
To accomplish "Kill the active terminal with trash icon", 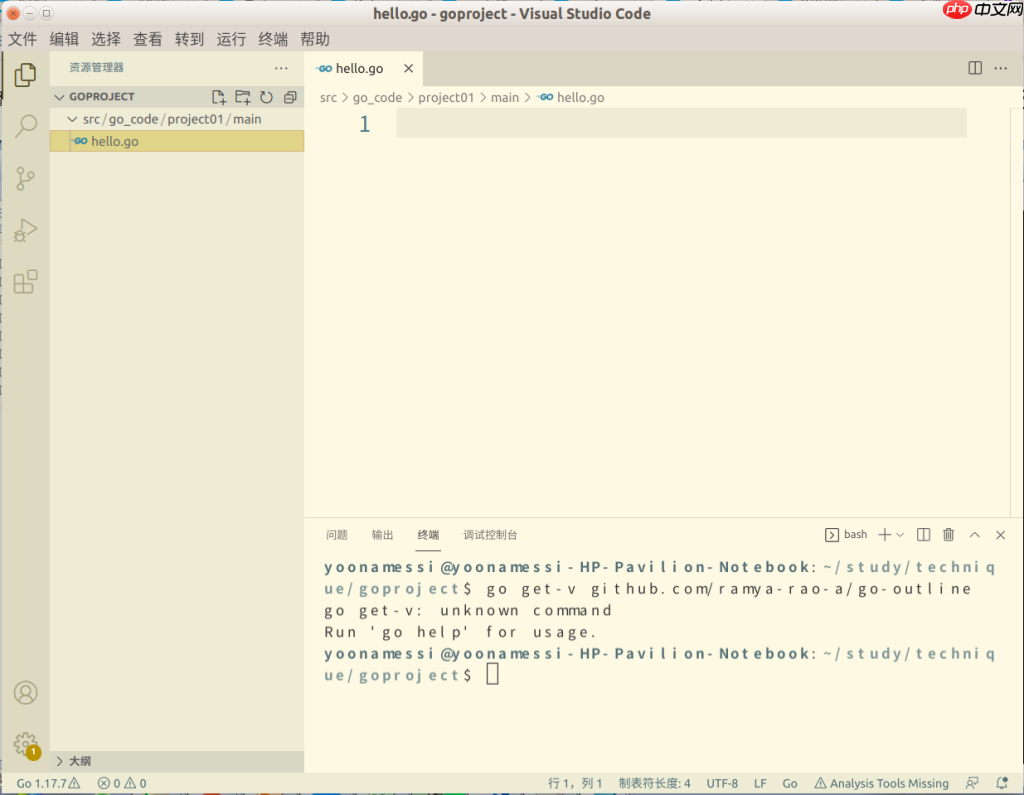I will point(948,534).
